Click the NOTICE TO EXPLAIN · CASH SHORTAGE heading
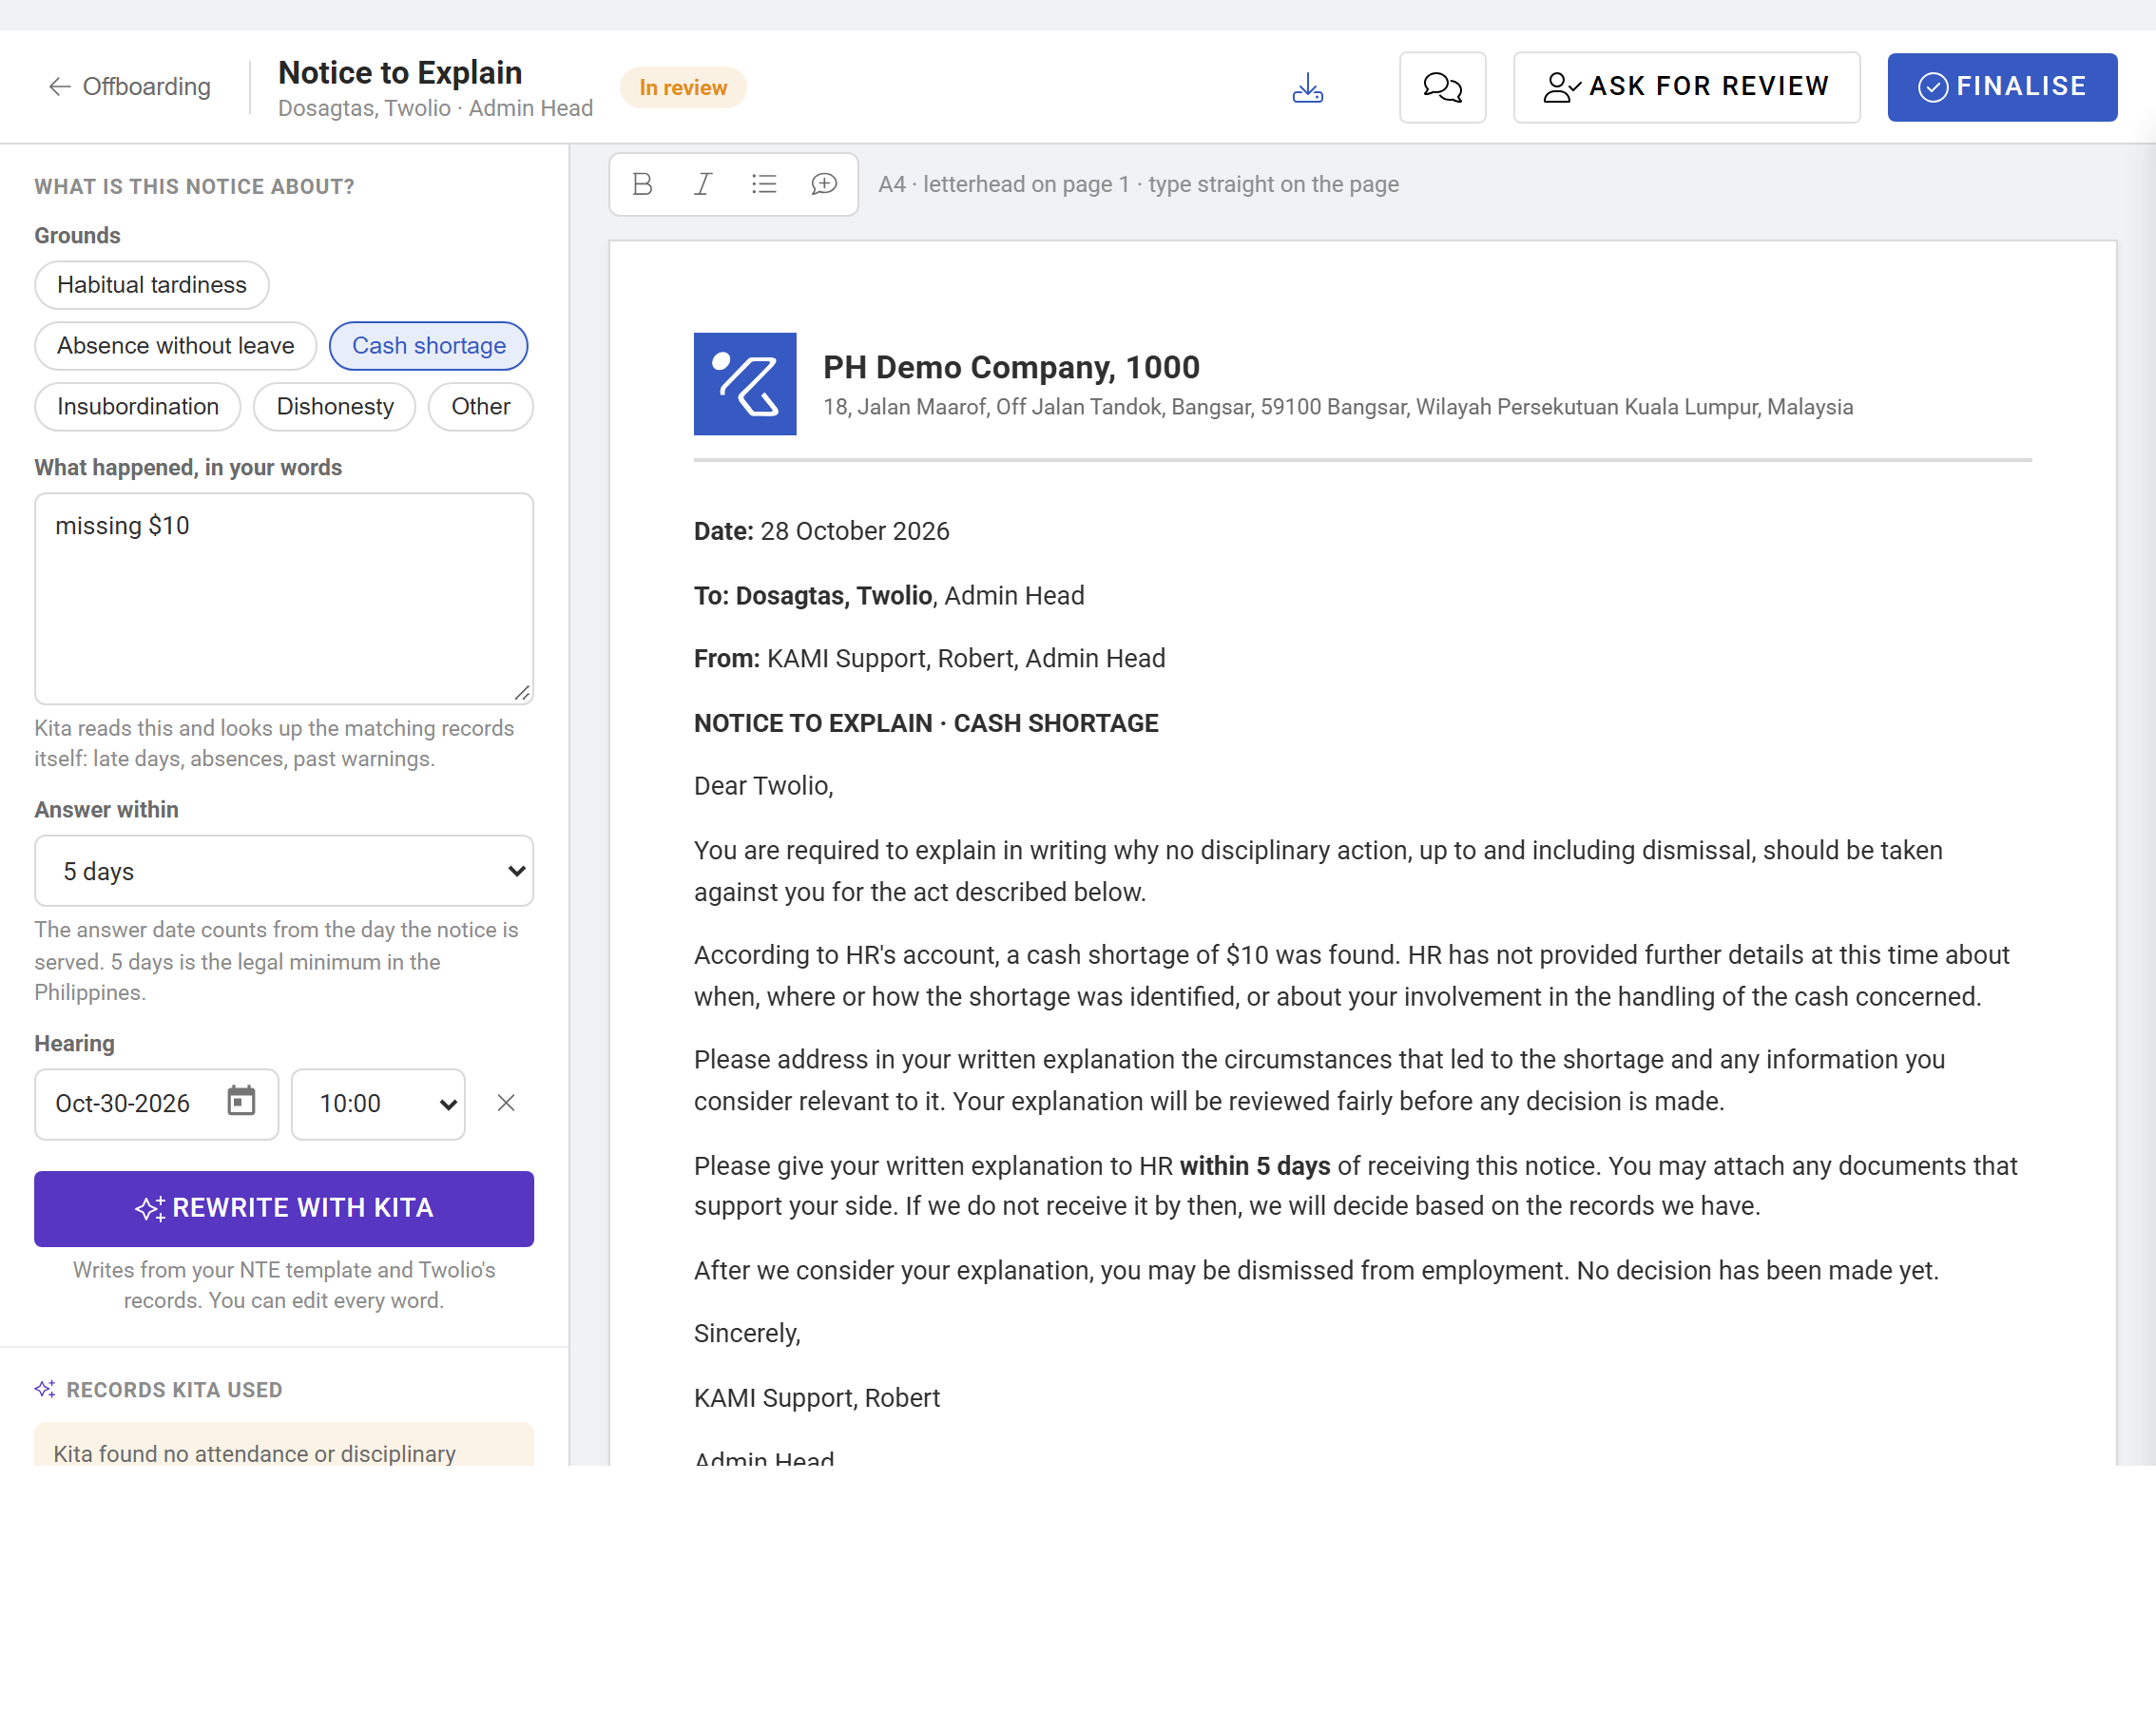The height and width of the screenshot is (1711, 2156). tap(926, 723)
